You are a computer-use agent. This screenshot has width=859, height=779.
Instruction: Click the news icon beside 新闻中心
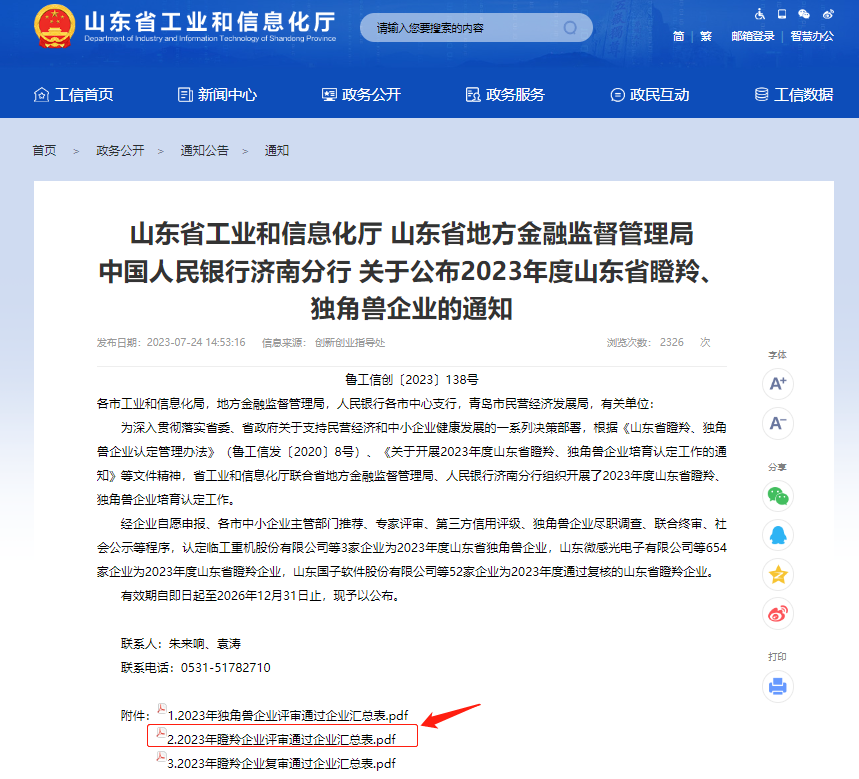[185, 95]
